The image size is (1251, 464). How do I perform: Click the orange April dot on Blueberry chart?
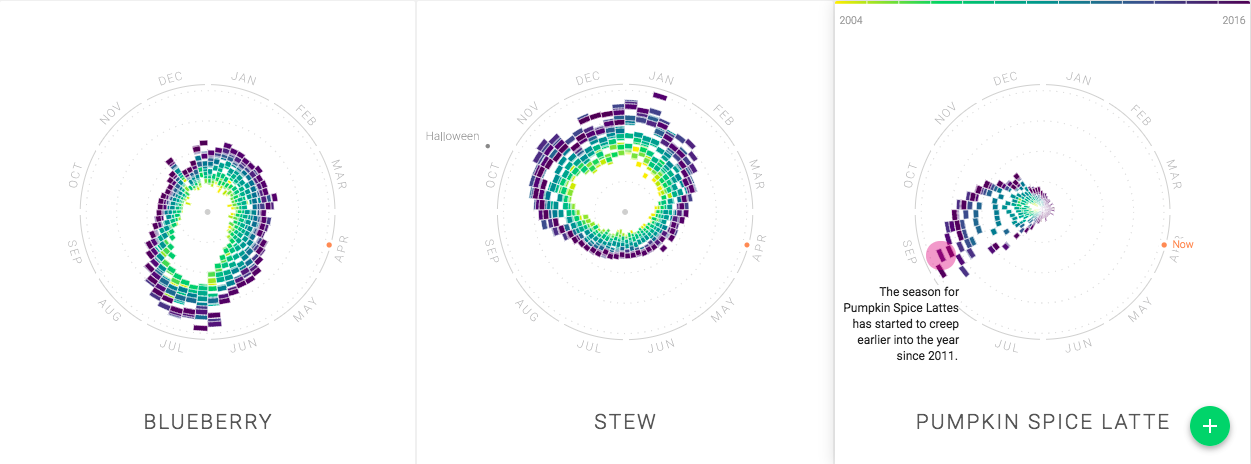click(x=329, y=245)
